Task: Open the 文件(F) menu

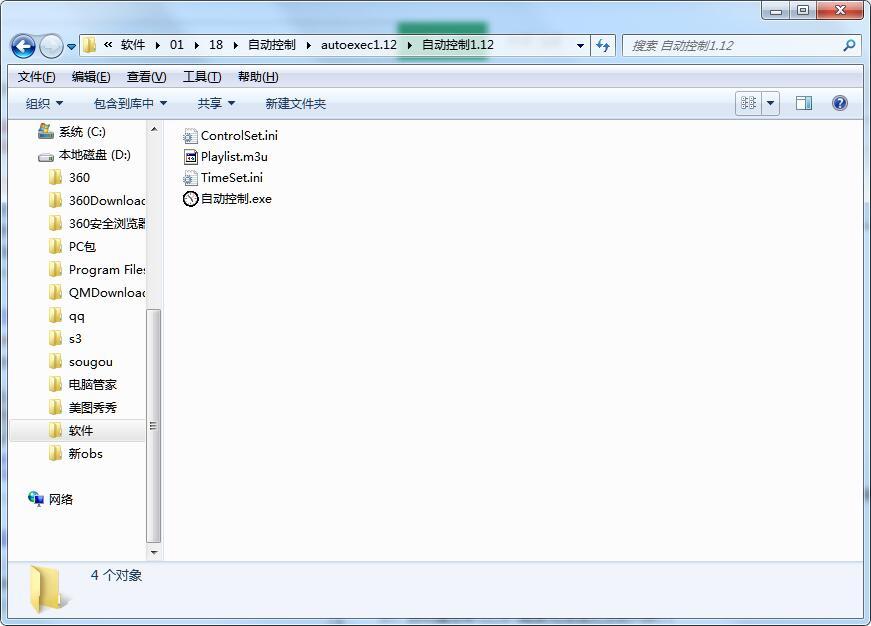Action: [x=36, y=77]
